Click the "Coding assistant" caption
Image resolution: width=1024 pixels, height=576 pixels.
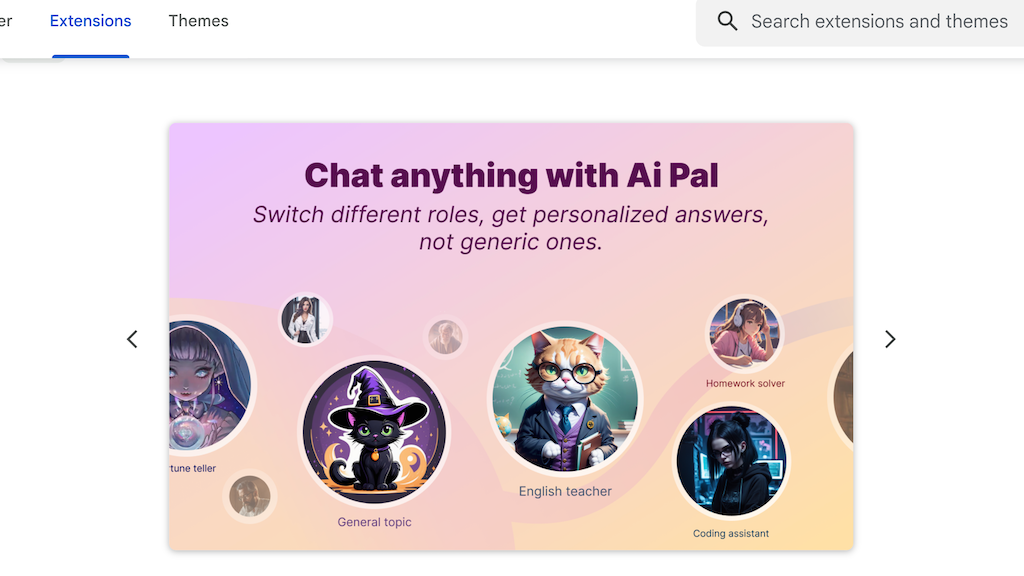731,534
